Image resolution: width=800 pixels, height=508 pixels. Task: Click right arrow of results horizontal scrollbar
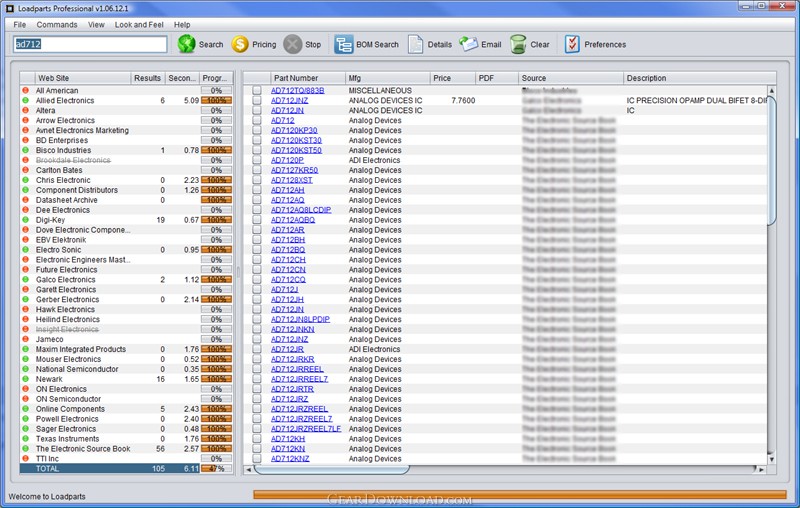click(761, 469)
